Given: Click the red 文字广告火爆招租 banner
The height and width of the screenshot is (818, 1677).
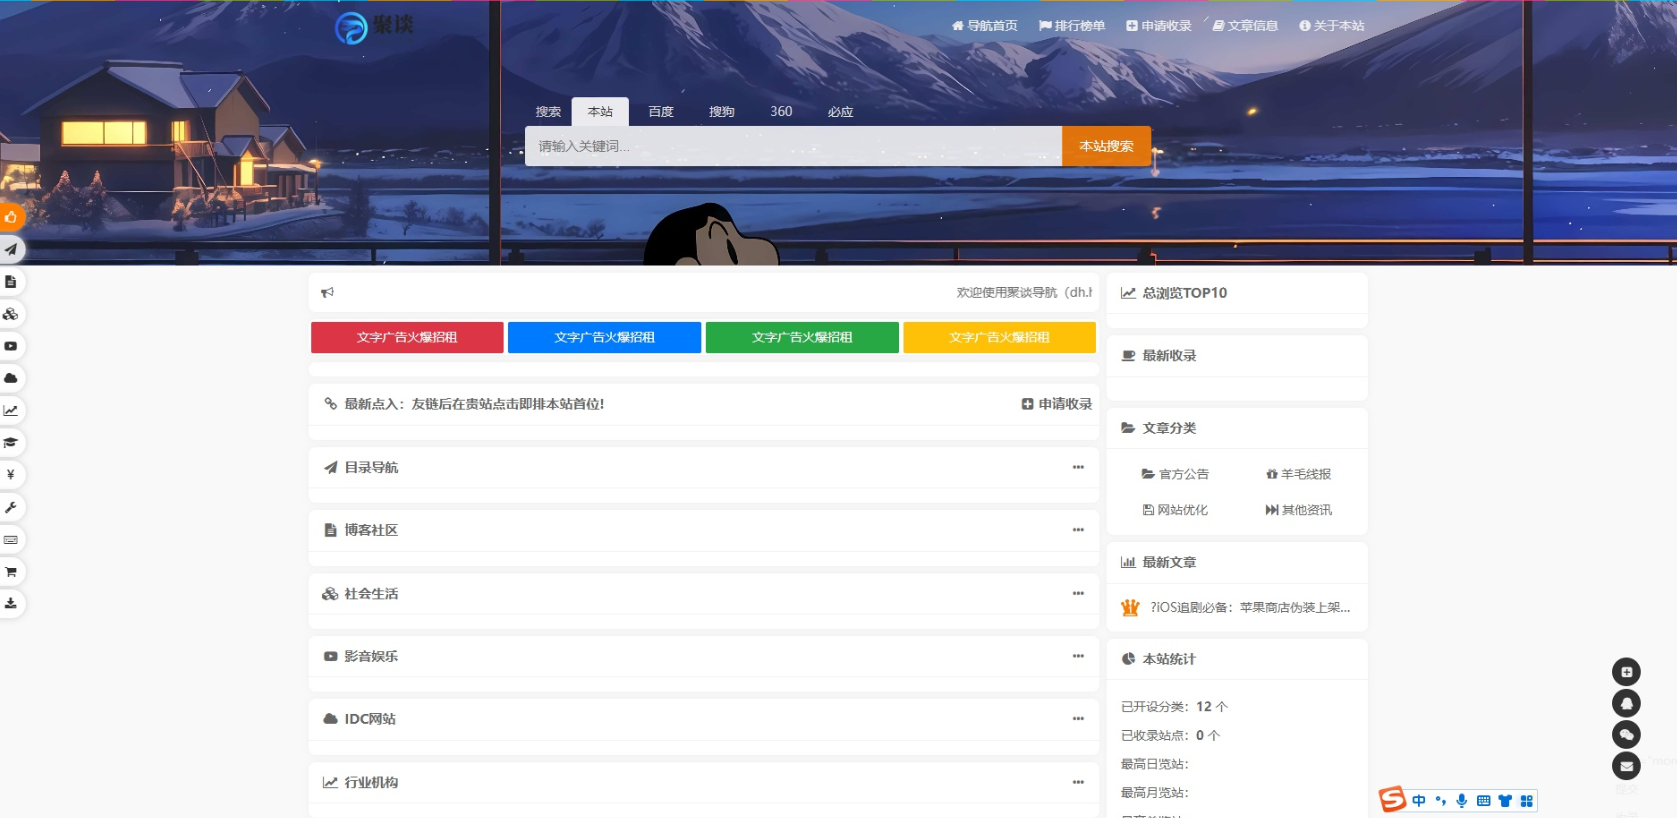Looking at the screenshot, I should [x=407, y=337].
